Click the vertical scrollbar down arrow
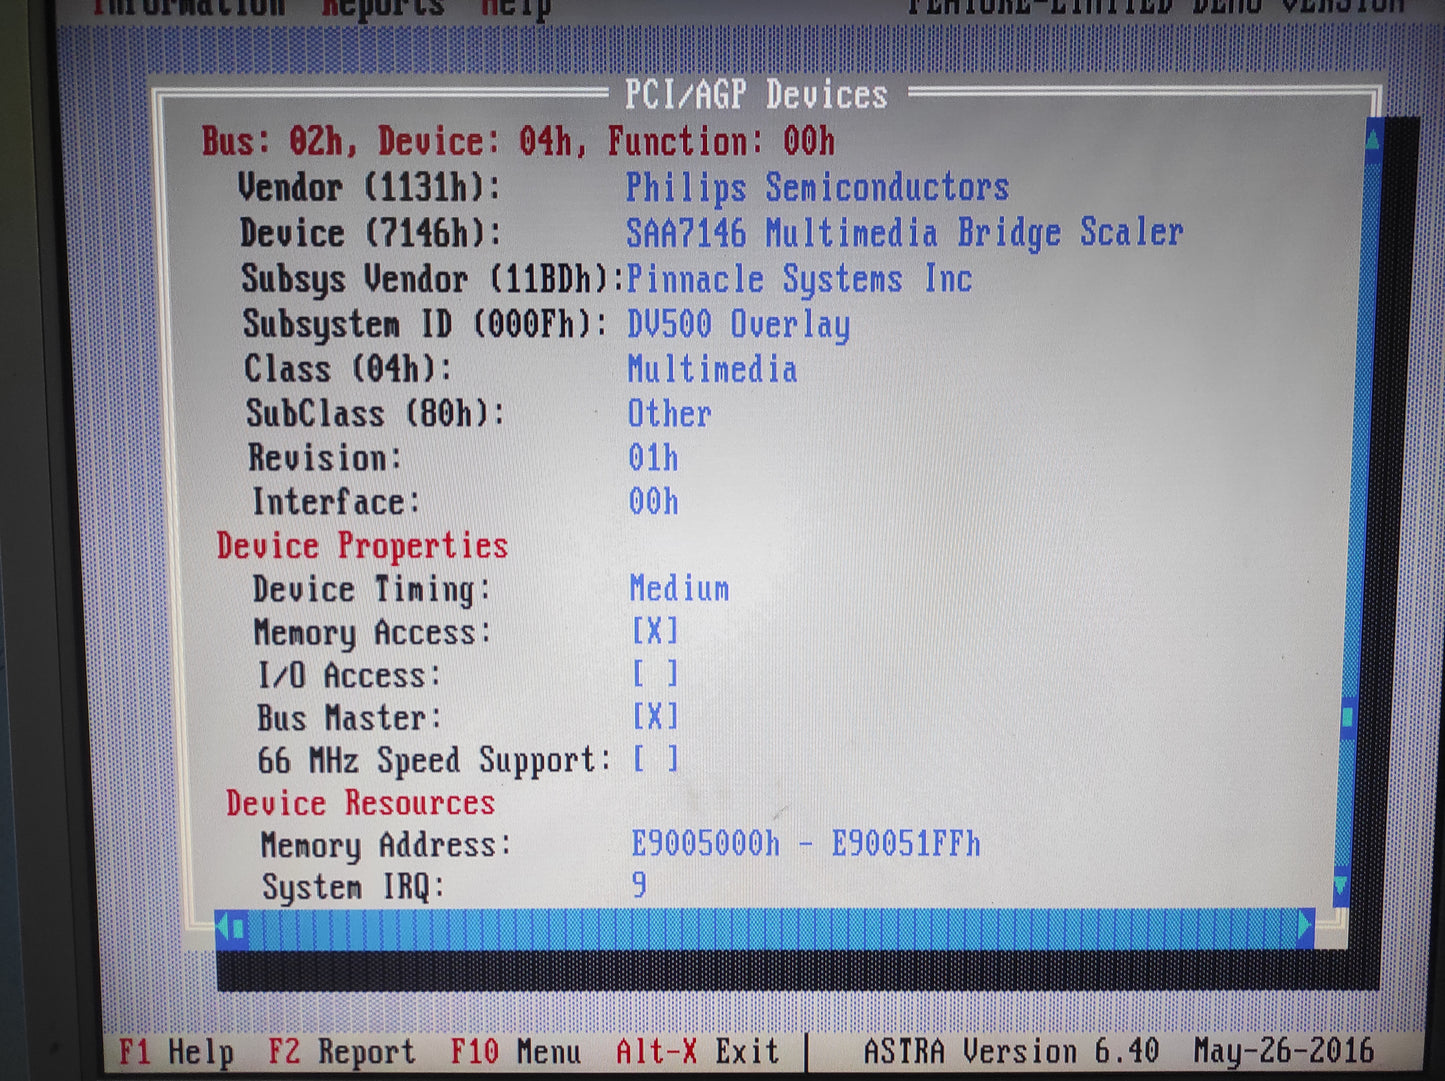 pos(1342,885)
